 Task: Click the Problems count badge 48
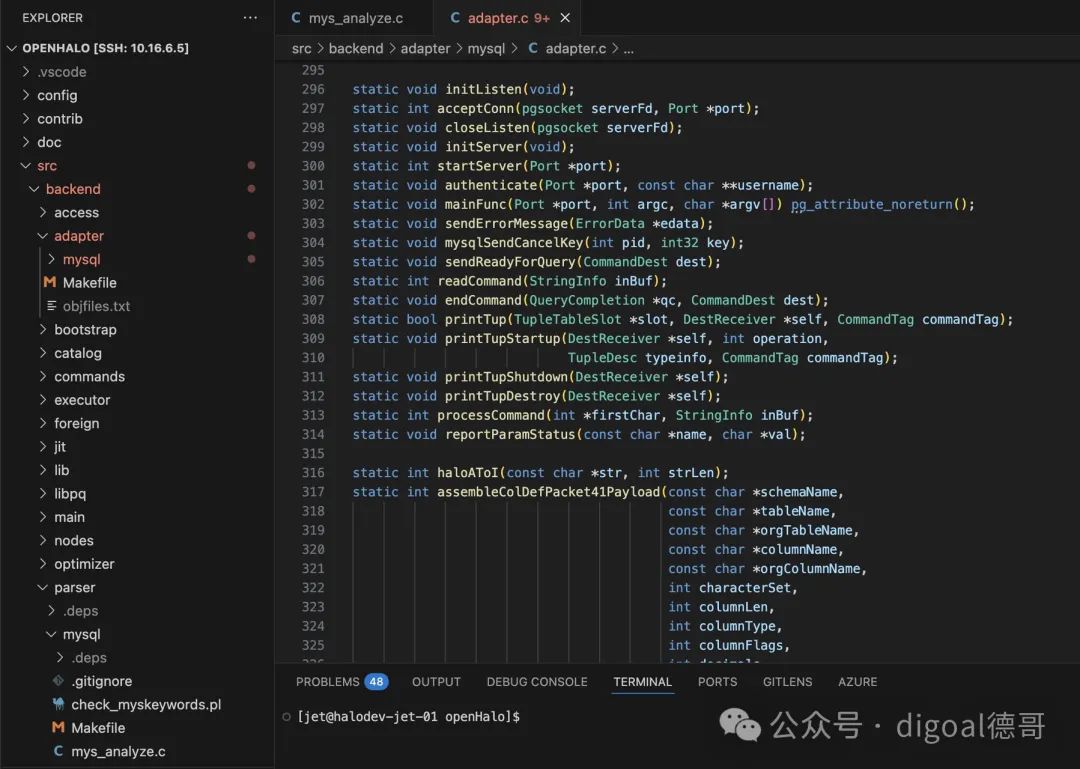(x=376, y=682)
